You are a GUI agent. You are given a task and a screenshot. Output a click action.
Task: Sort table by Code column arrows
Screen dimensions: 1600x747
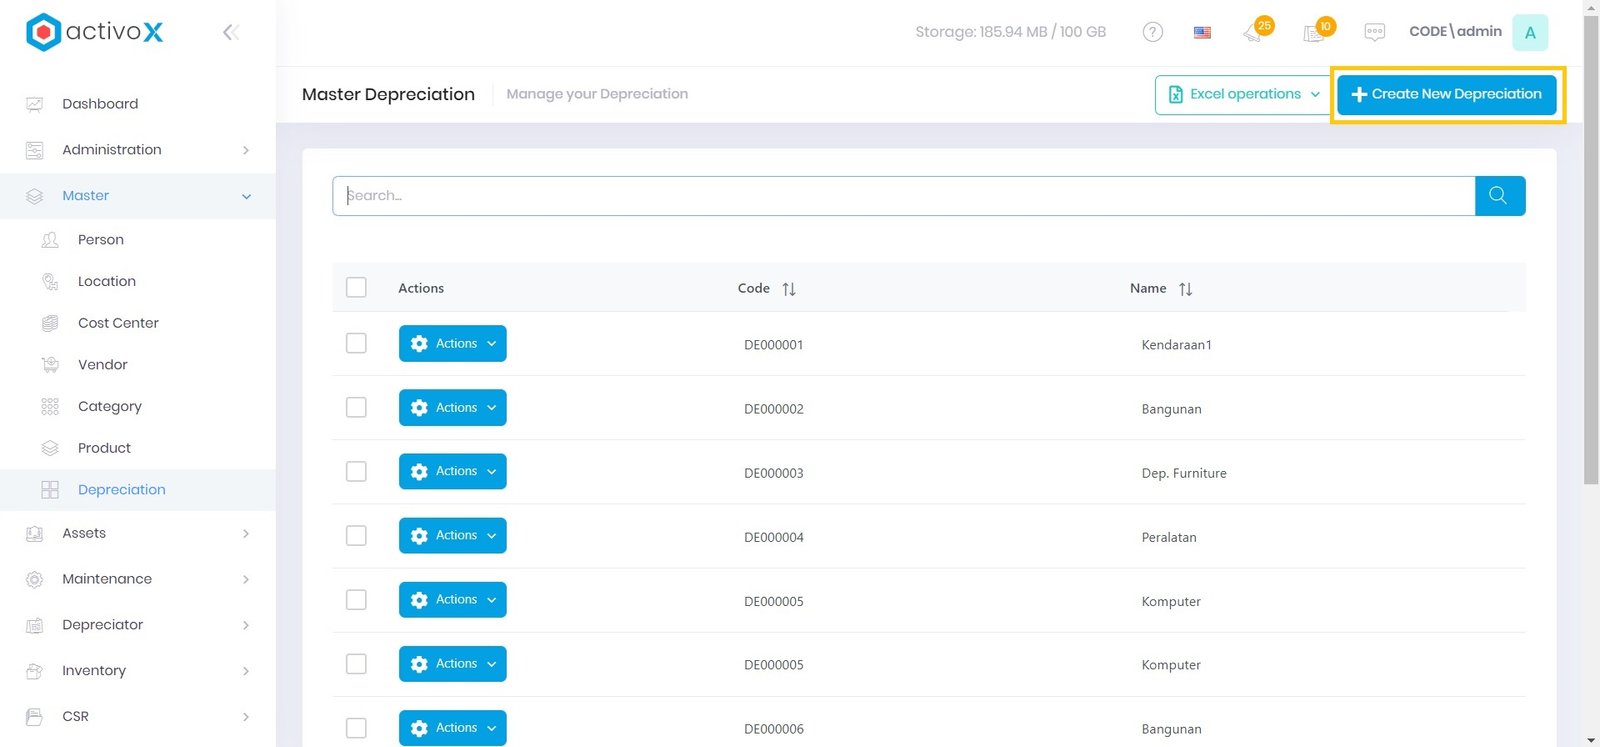[x=789, y=289]
